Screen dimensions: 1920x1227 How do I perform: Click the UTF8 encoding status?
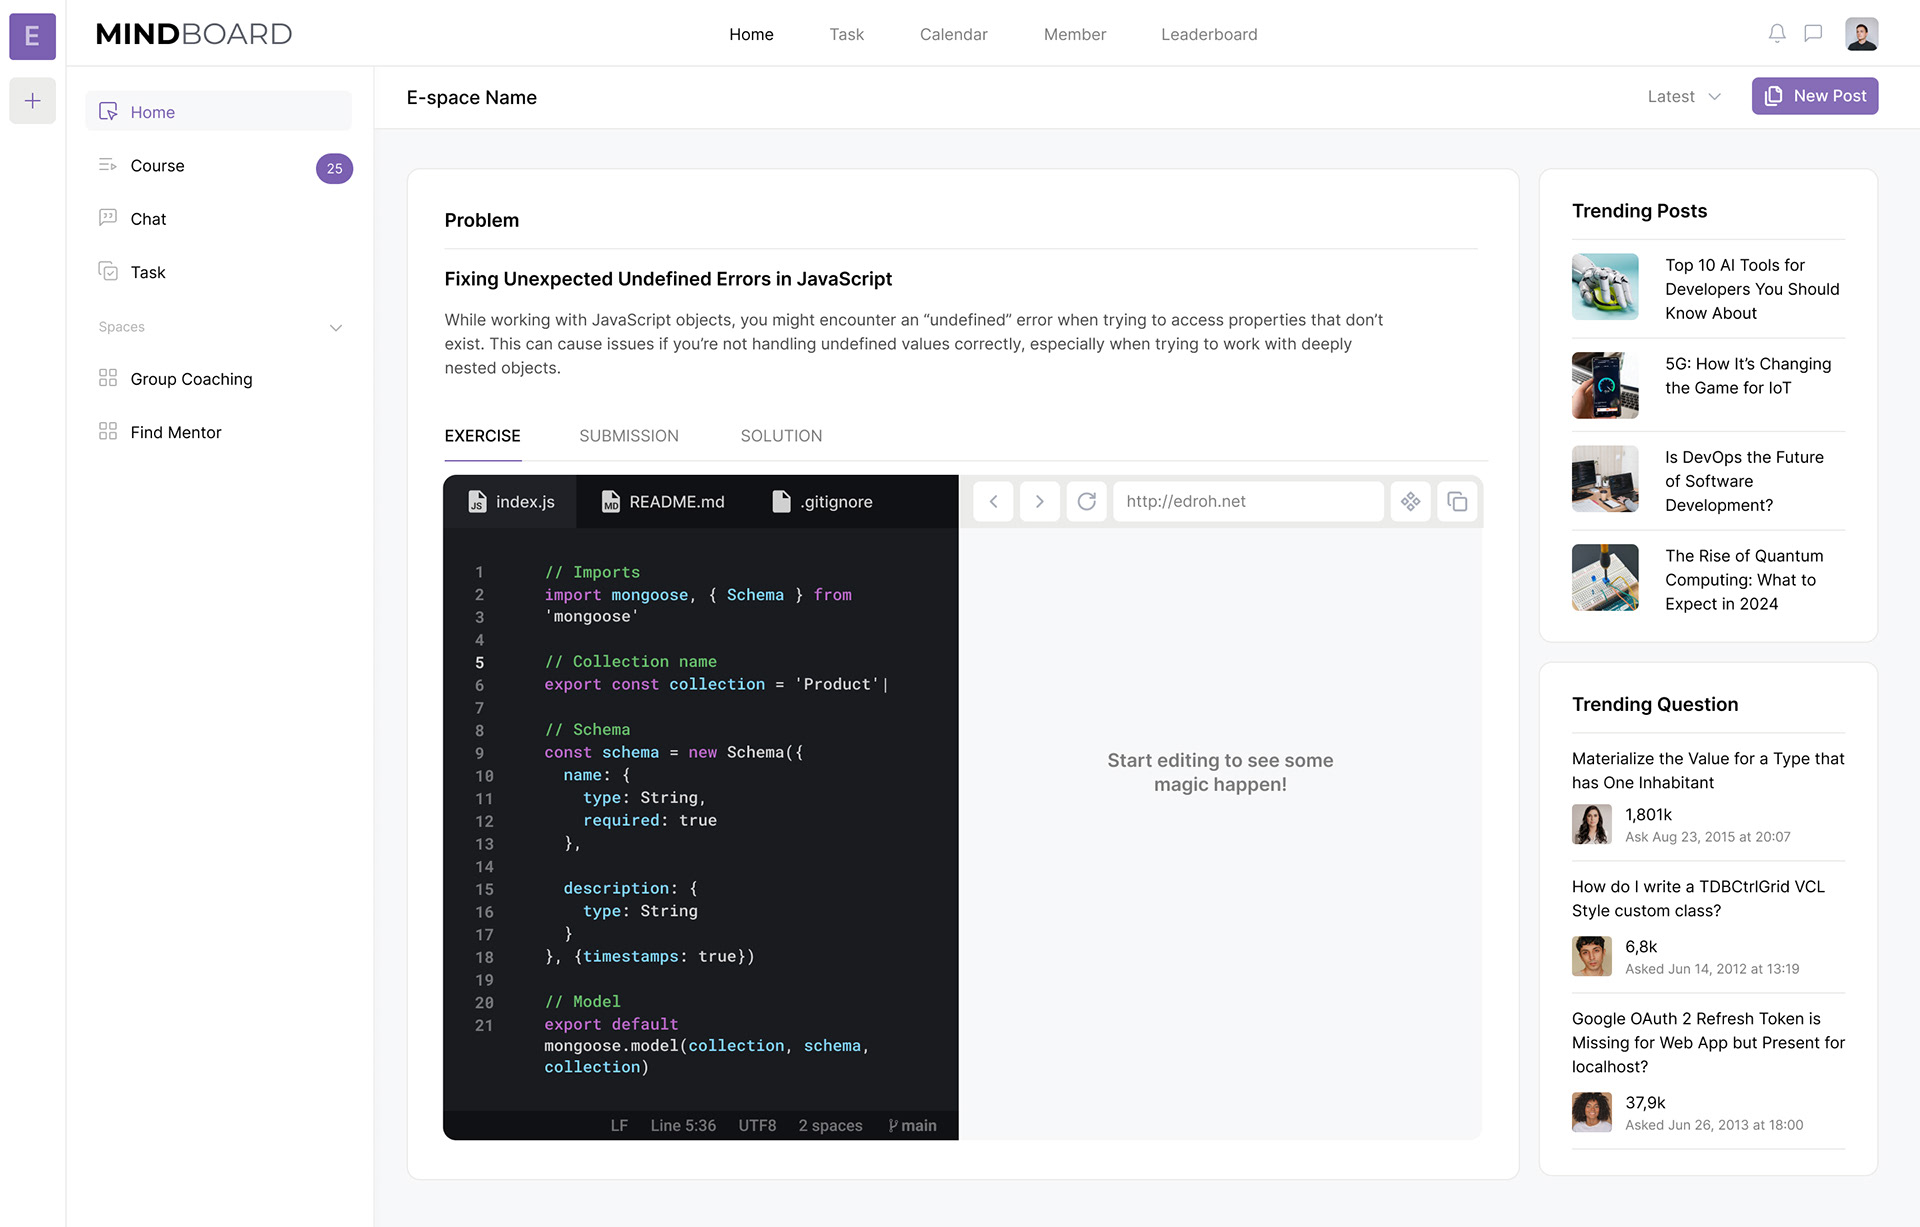(x=757, y=1125)
